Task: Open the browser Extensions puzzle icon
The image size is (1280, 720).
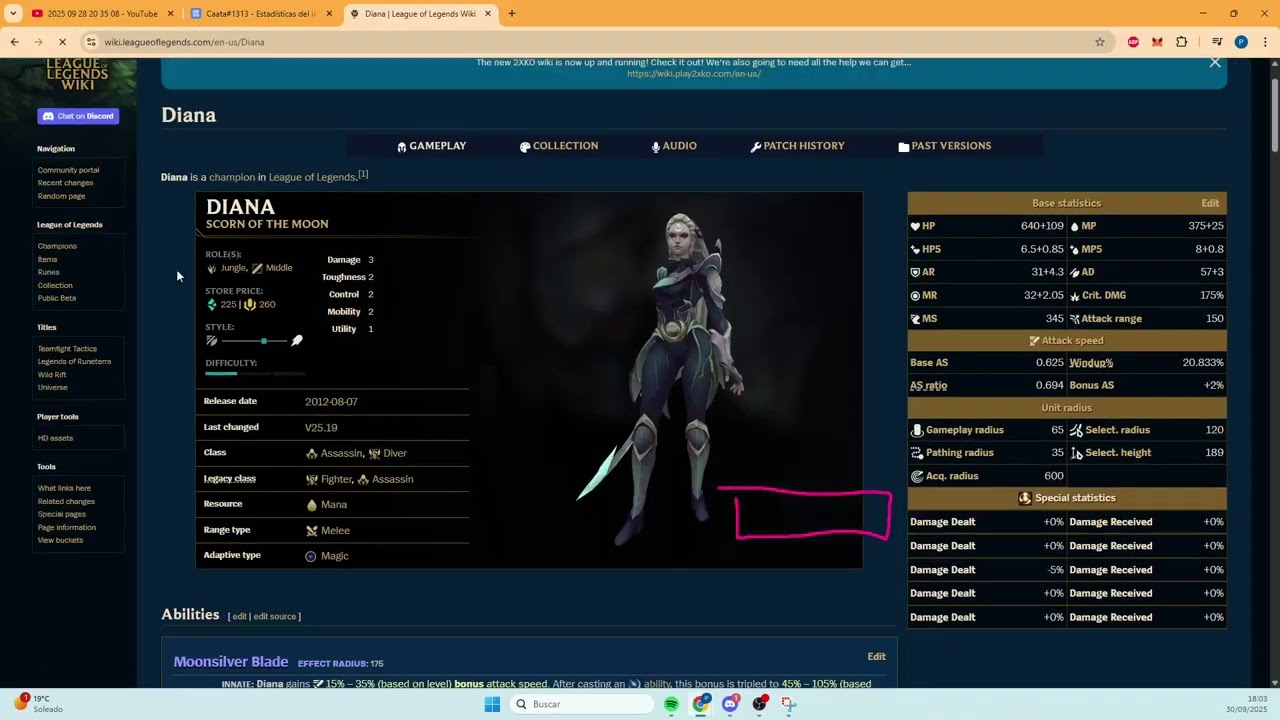Action: coord(1182,42)
